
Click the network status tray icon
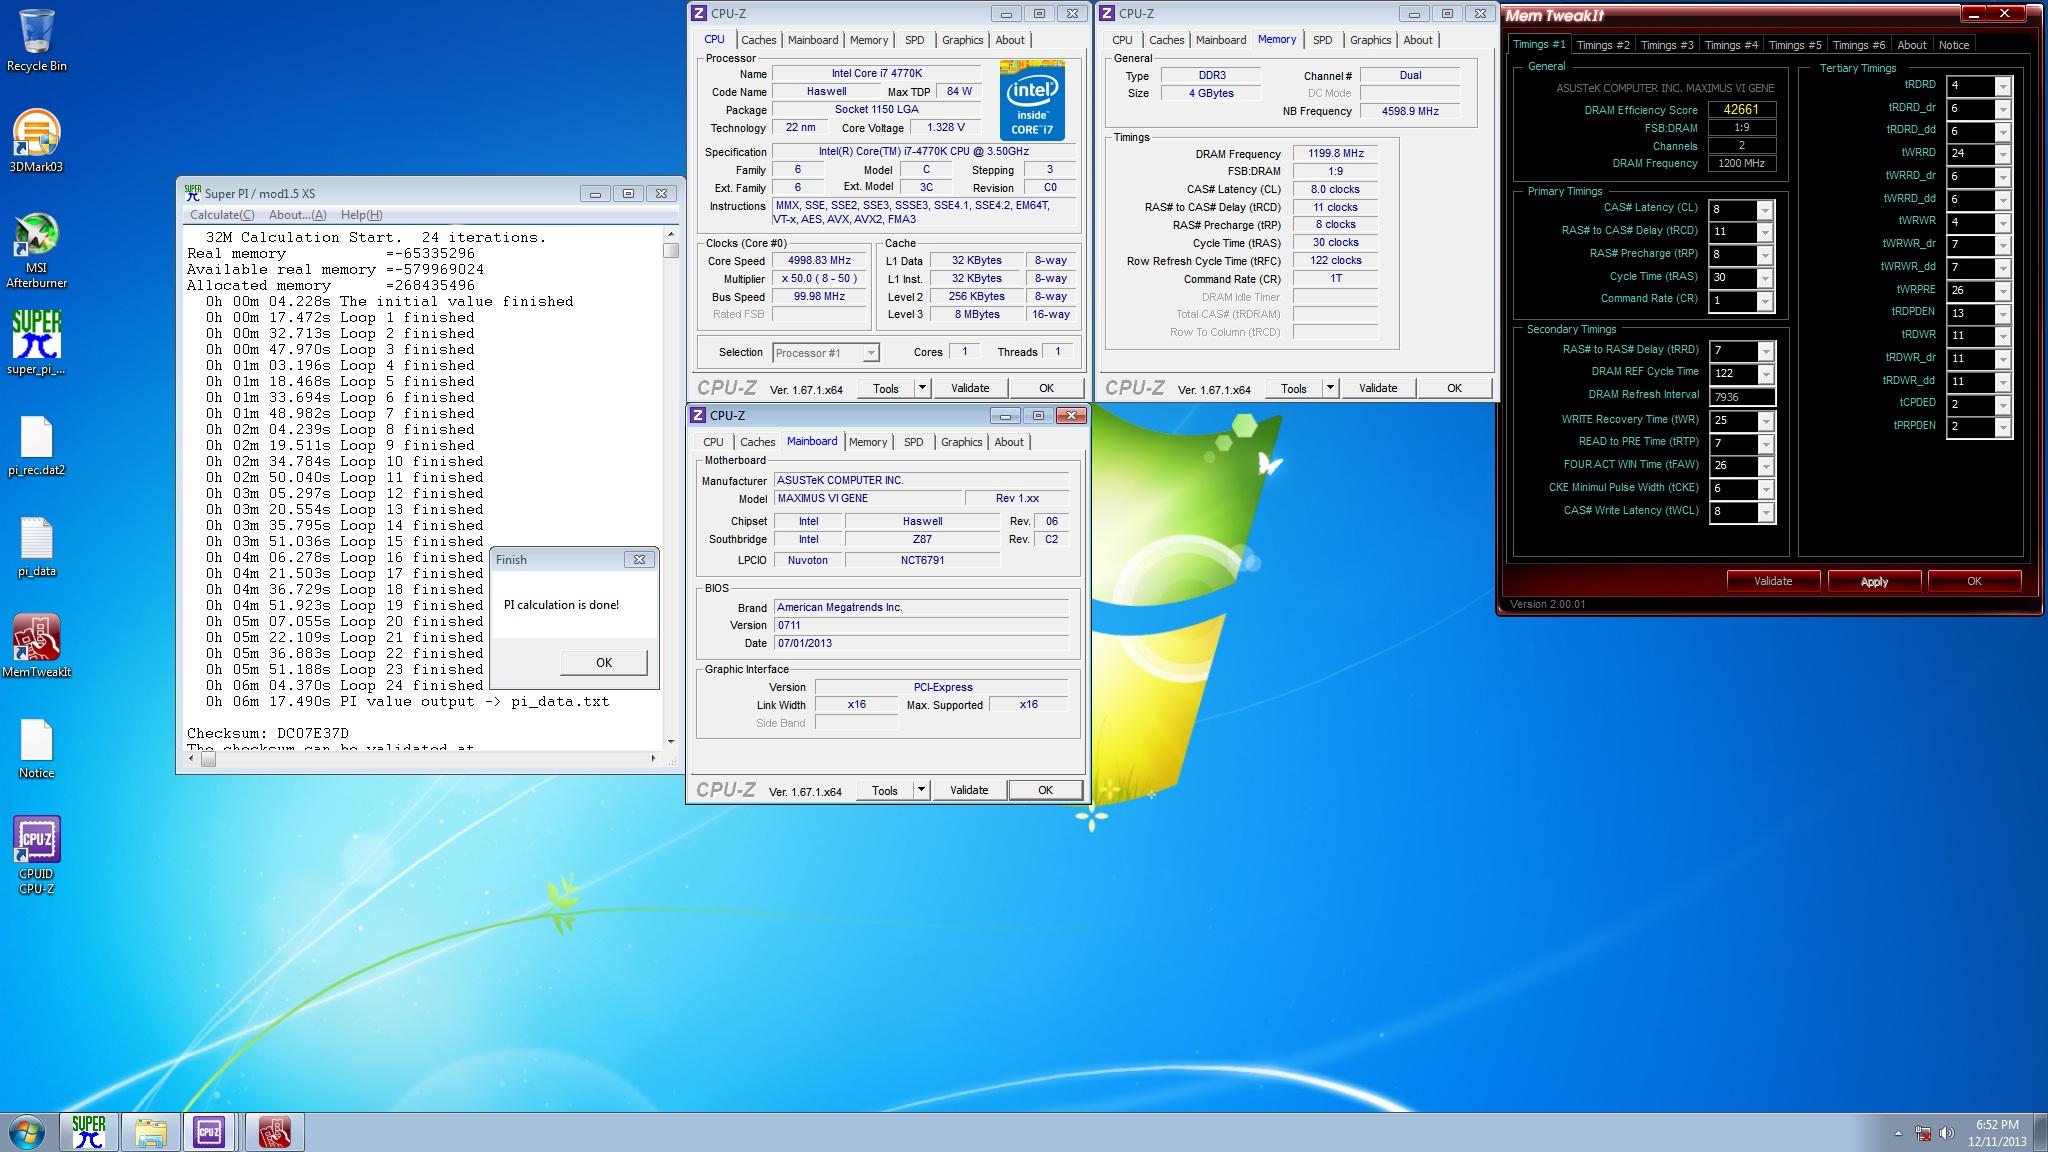1922,1133
